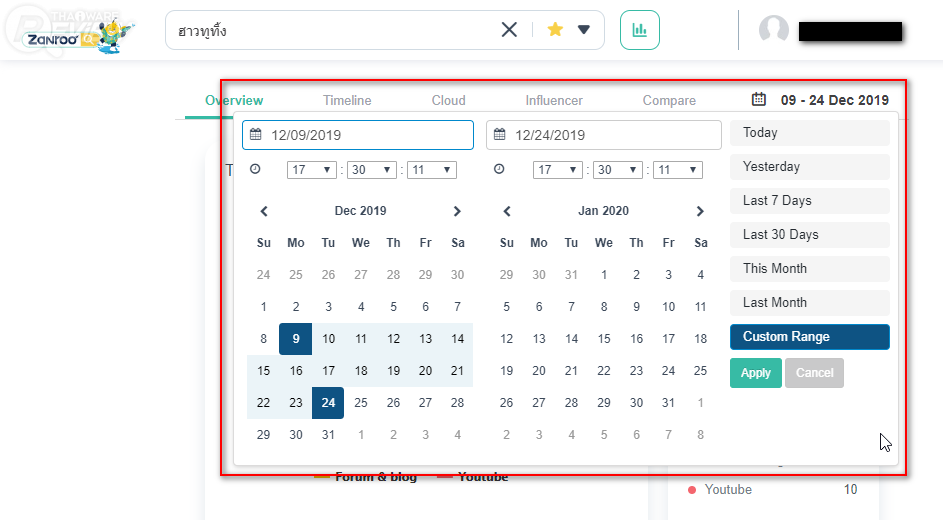Pick December 31 in Dec 2019 calendar
This screenshot has width=943, height=520.
(328, 435)
